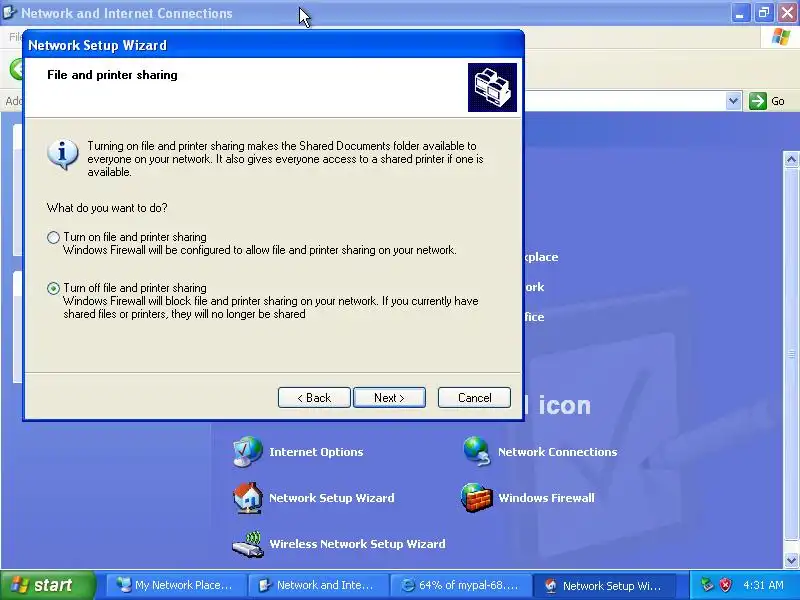The image size is (800, 600).
Task: Click Network and Internet Connections title icon
Action: click(10, 12)
